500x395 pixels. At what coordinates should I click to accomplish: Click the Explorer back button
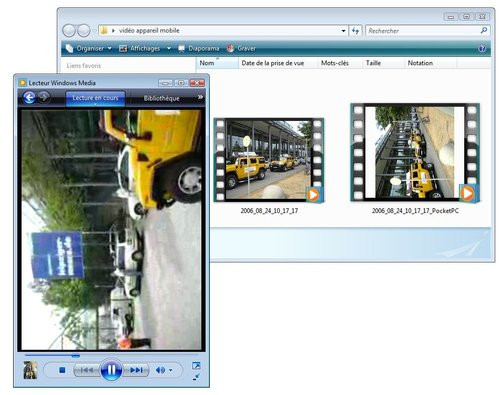(69, 31)
